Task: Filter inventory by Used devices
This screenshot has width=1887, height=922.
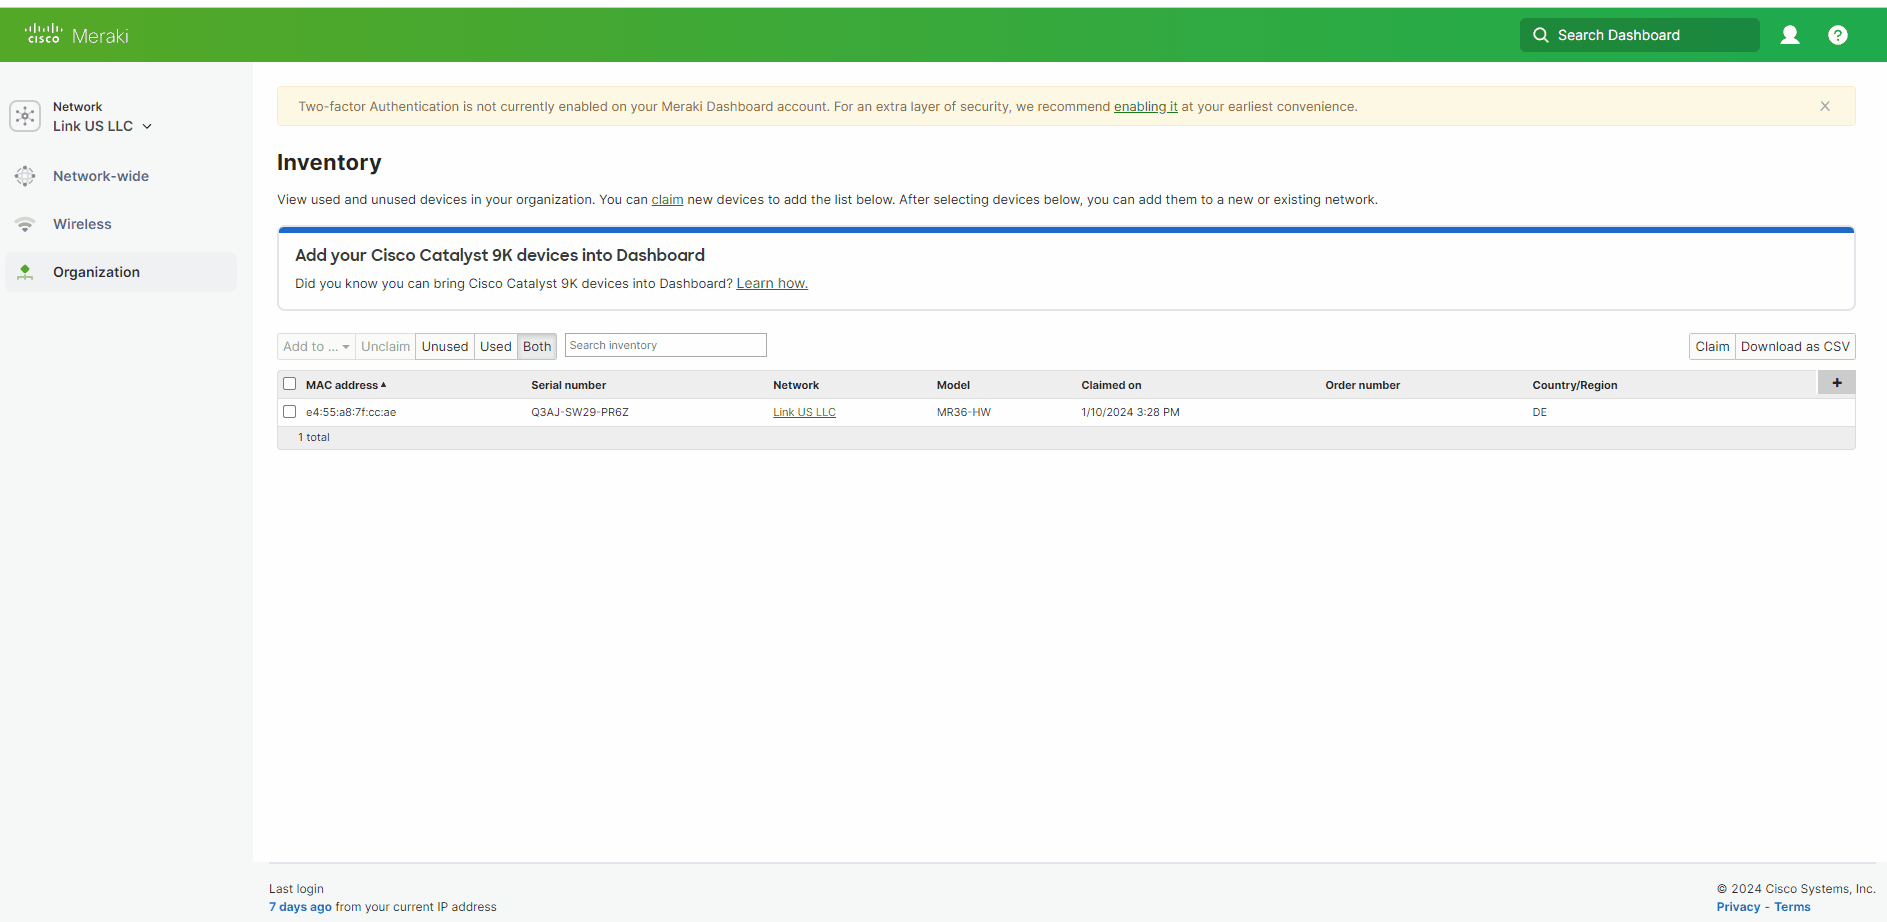Action: (x=495, y=347)
